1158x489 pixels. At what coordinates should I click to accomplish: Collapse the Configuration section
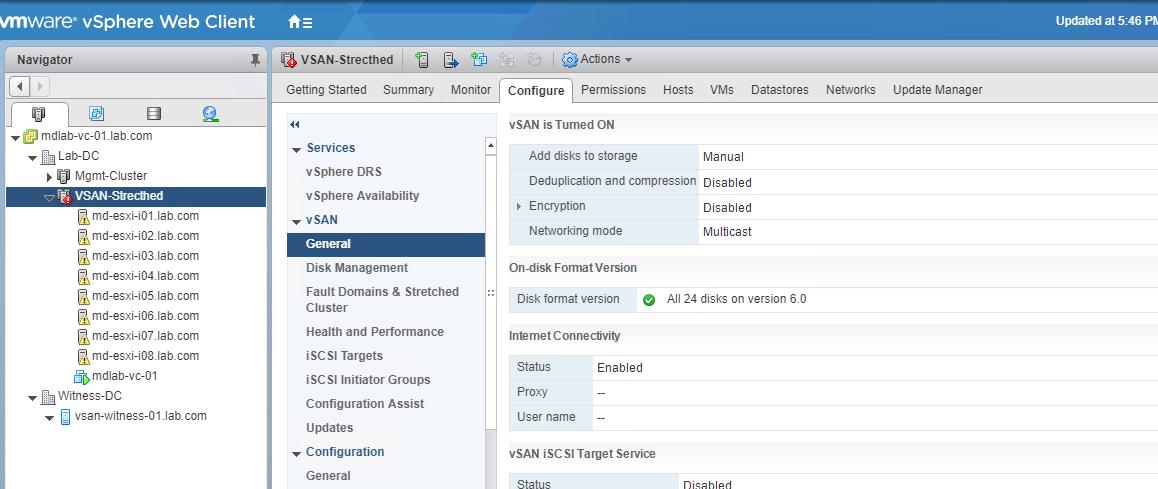pyautogui.click(x=297, y=454)
